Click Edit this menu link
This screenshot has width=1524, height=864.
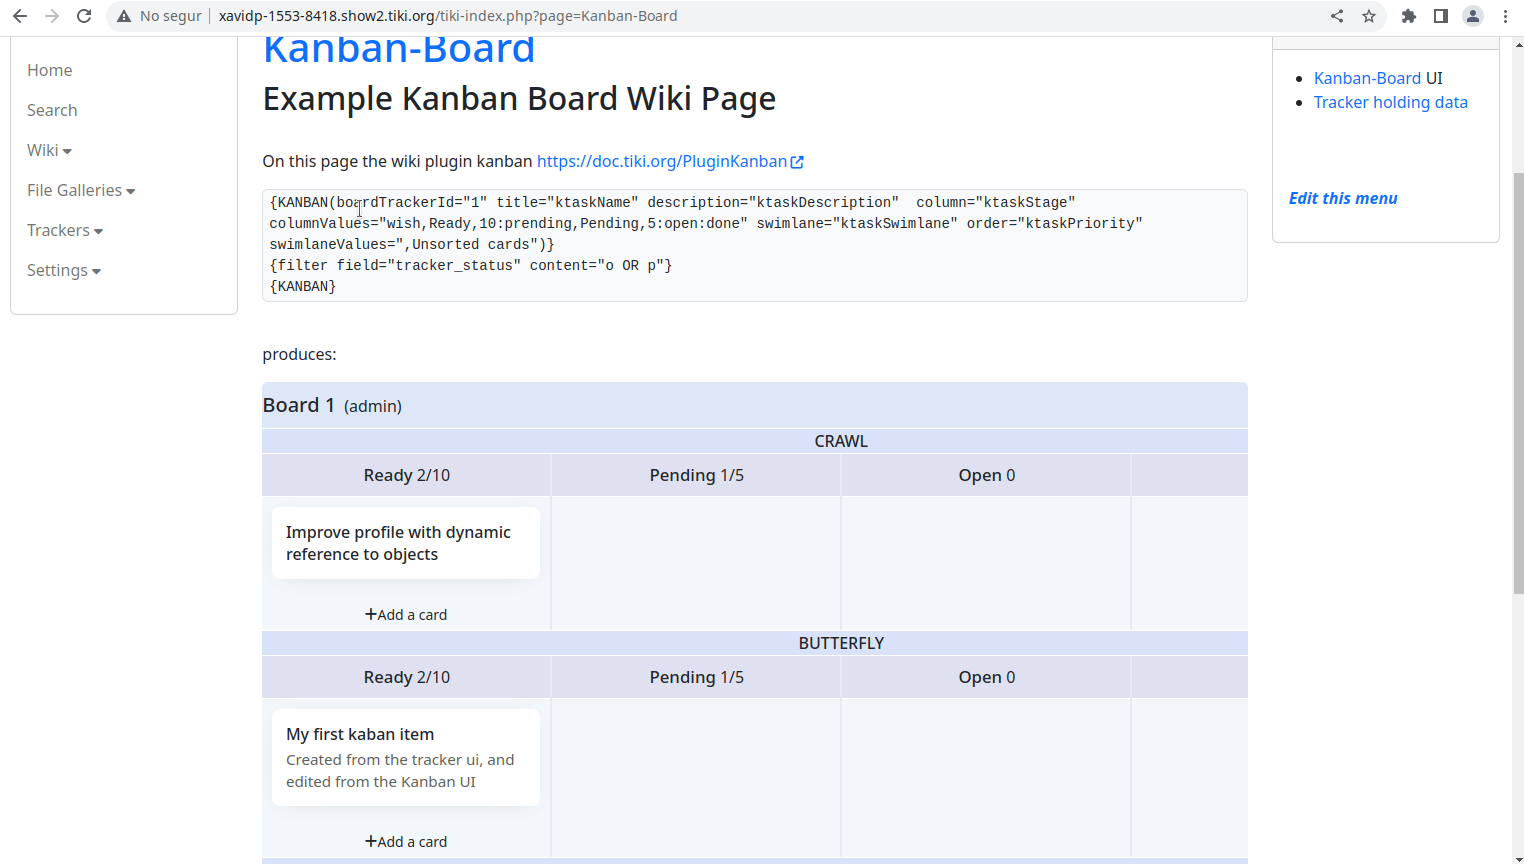point(1343,198)
